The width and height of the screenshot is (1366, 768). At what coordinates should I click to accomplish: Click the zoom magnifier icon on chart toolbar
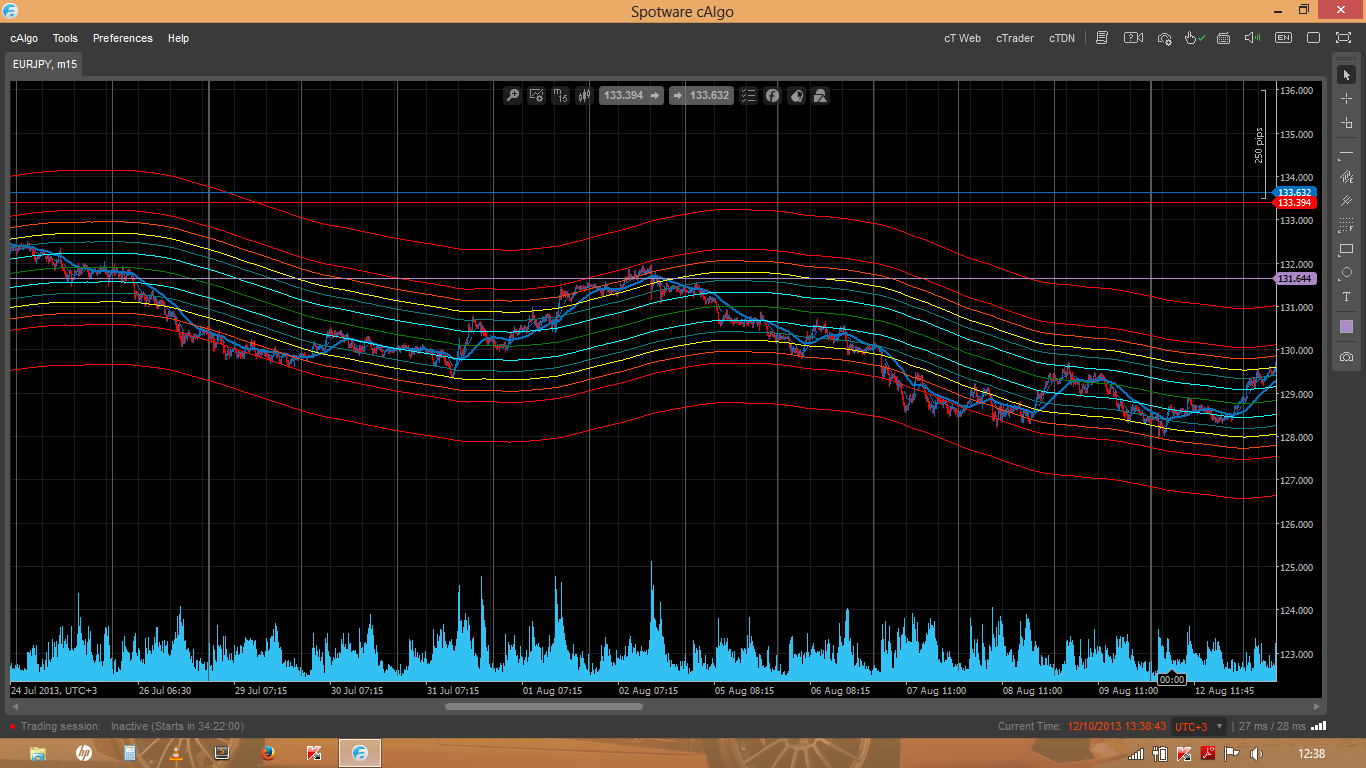pos(513,96)
